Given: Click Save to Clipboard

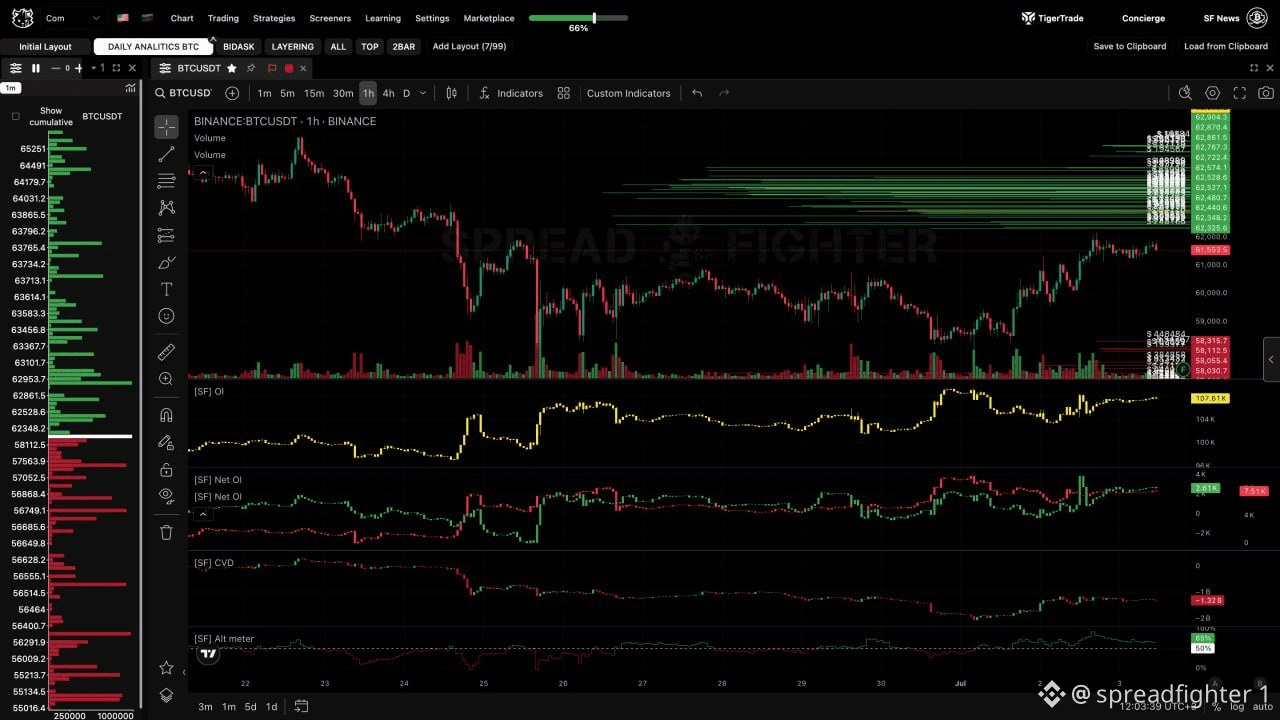Looking at the screenshot, I should coord(1129,47).
